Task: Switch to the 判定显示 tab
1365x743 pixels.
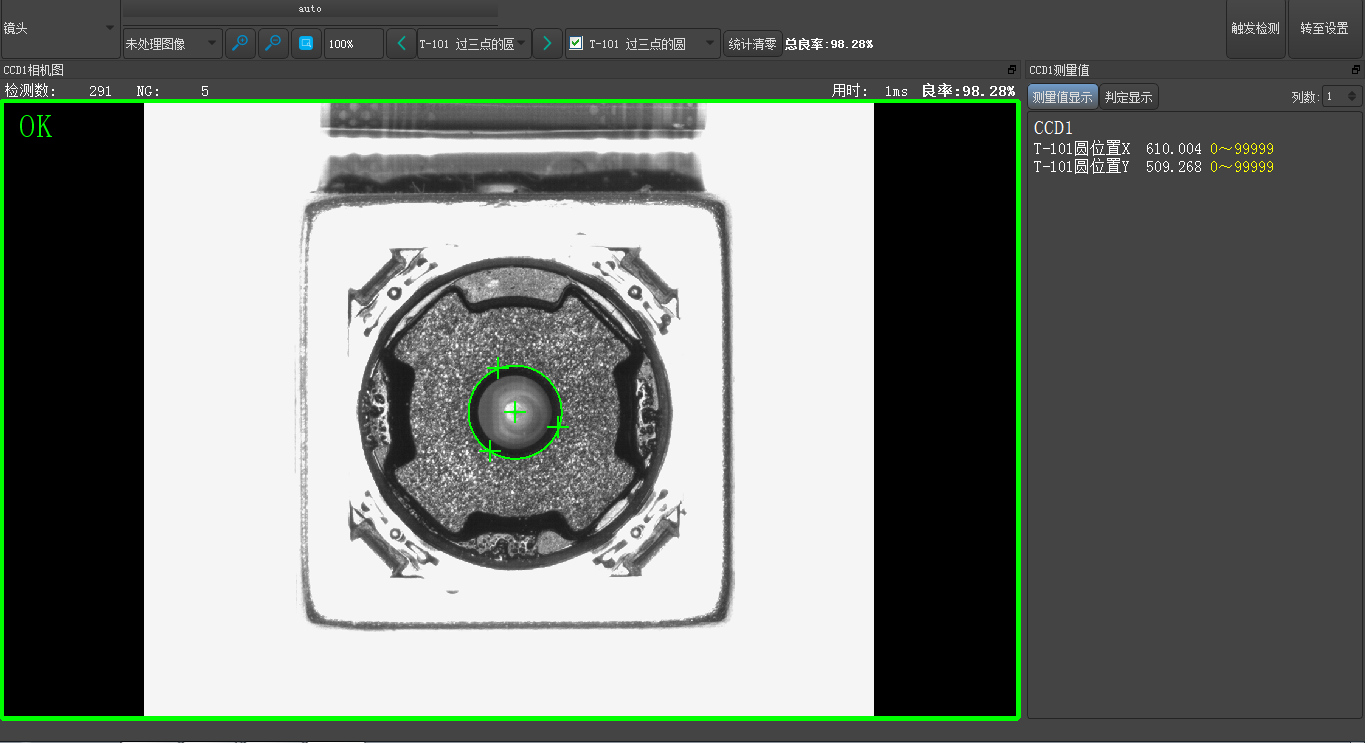Action: click(x=1128, y=97)
